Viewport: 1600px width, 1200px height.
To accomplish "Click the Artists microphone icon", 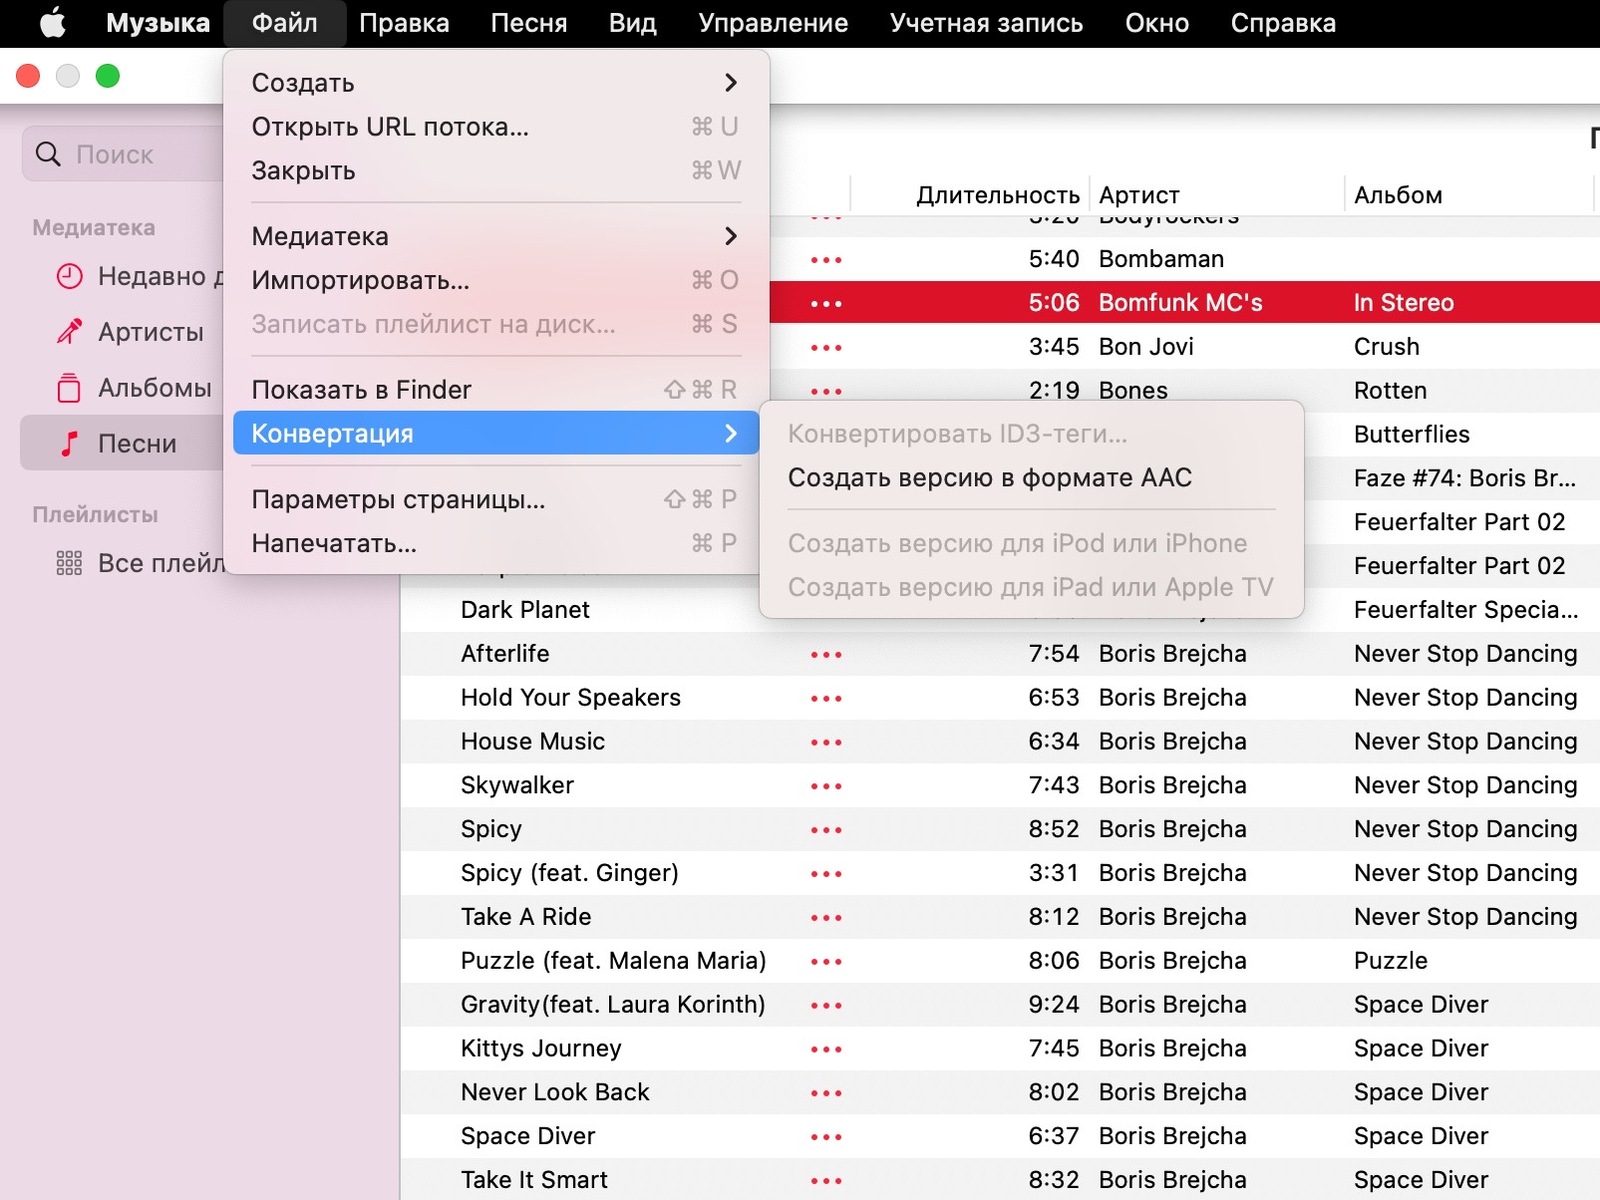I will tap(69, 332).
